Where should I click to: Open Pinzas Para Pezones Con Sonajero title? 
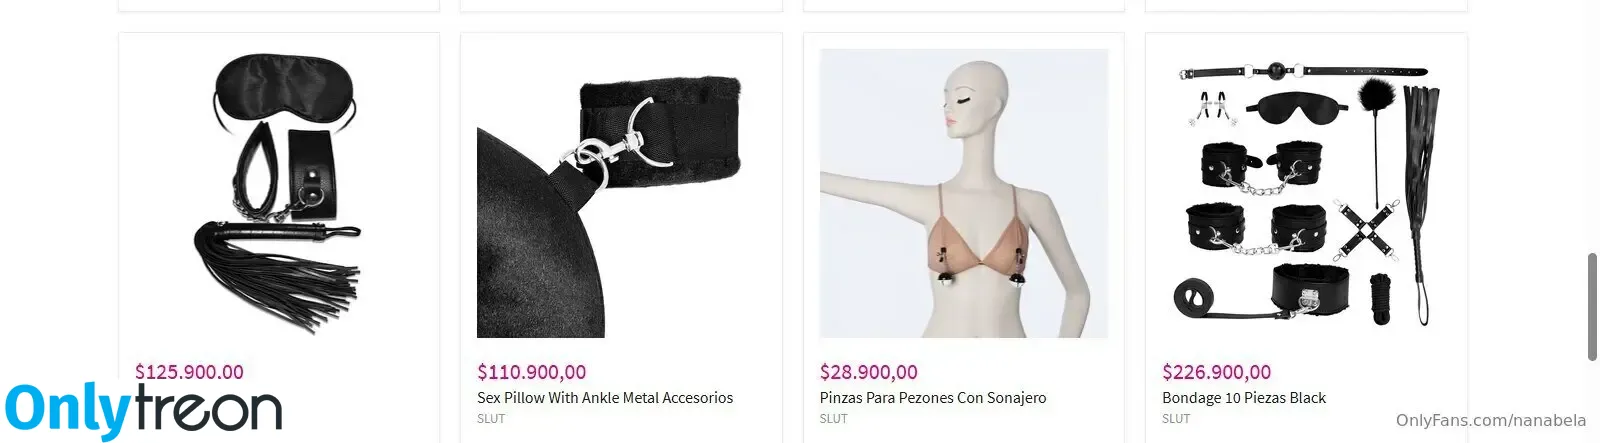tap(933, 398)
